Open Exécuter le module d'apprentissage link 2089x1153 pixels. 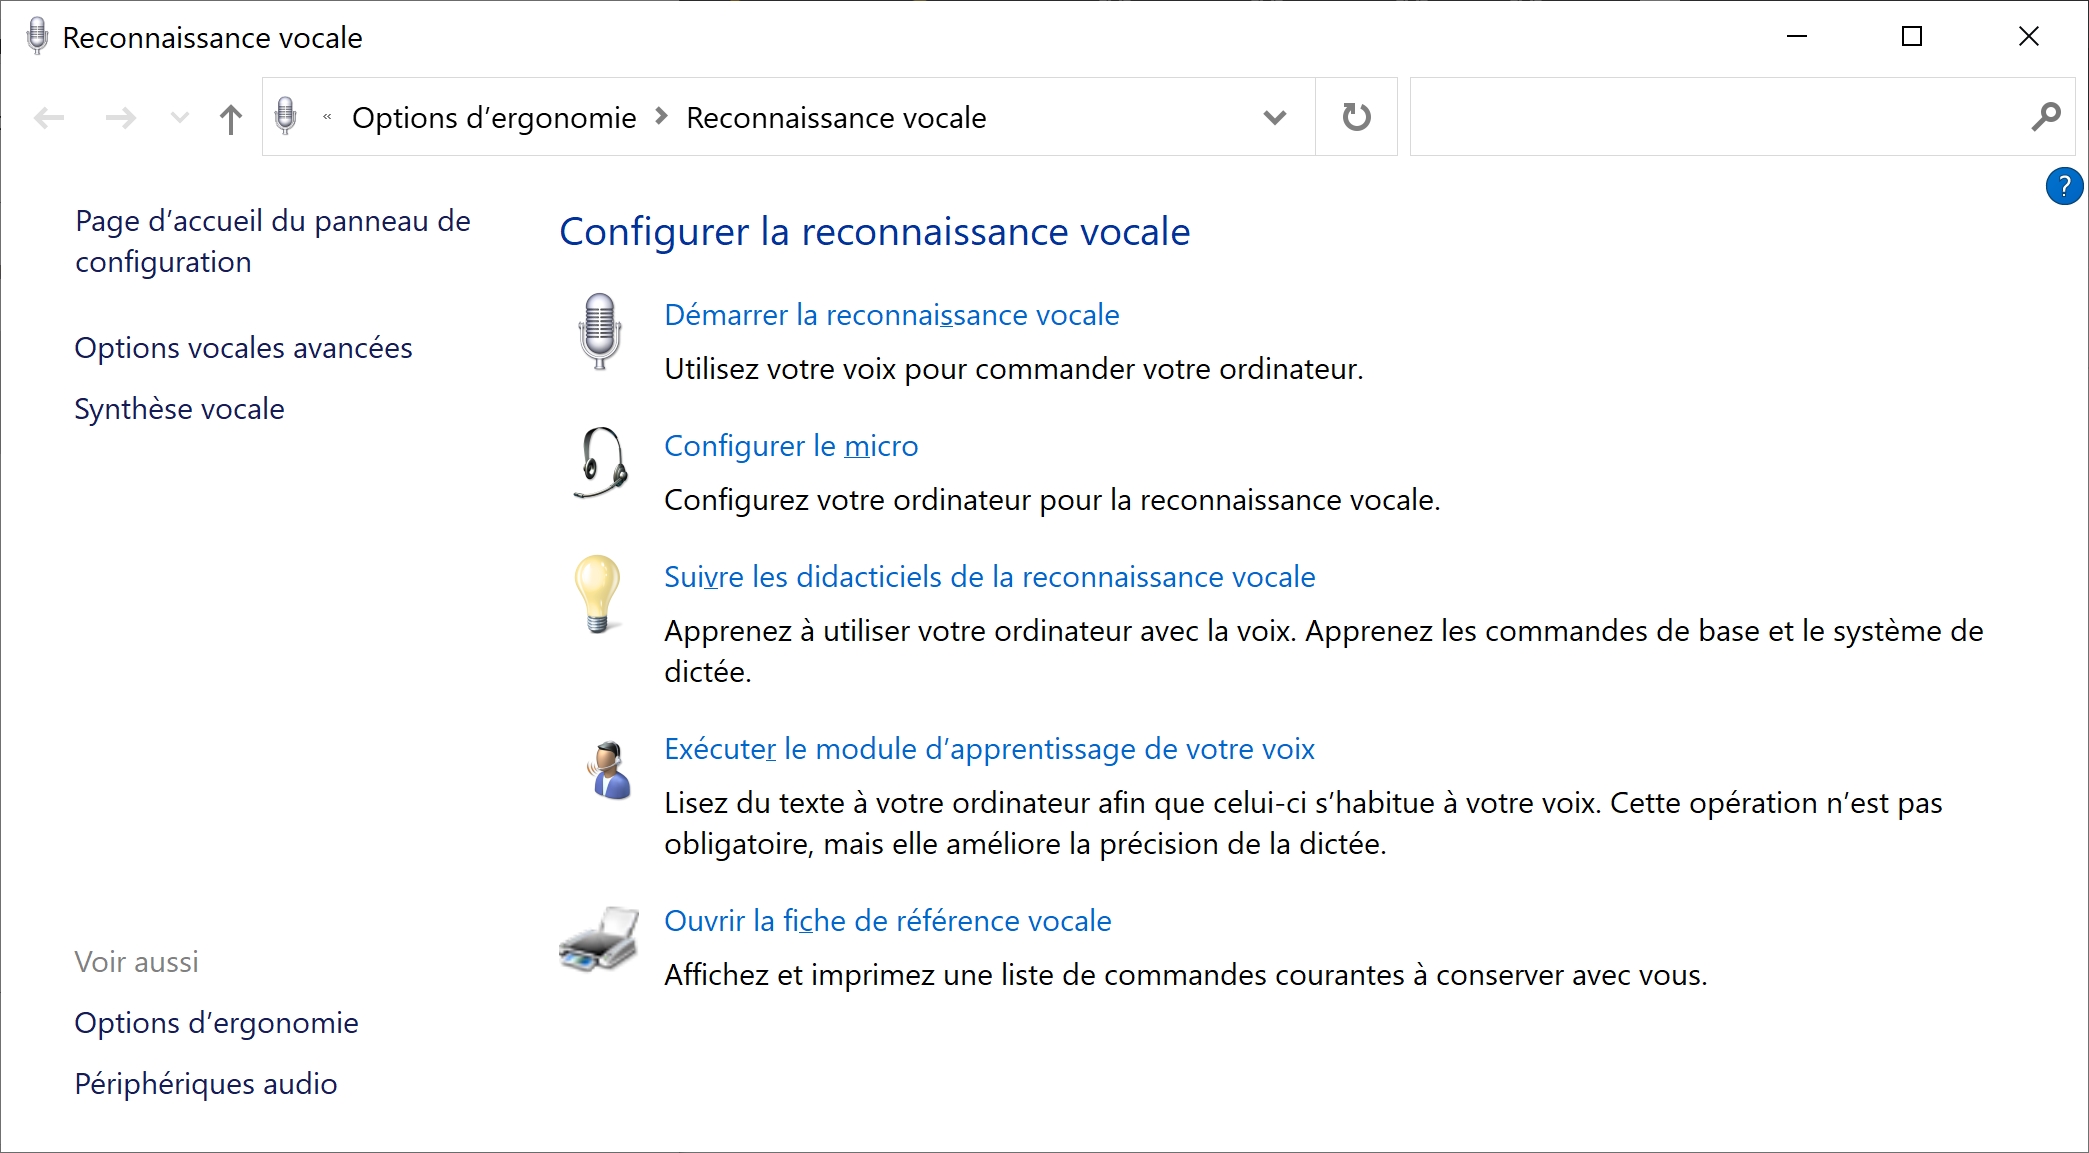tap(989, 749)
